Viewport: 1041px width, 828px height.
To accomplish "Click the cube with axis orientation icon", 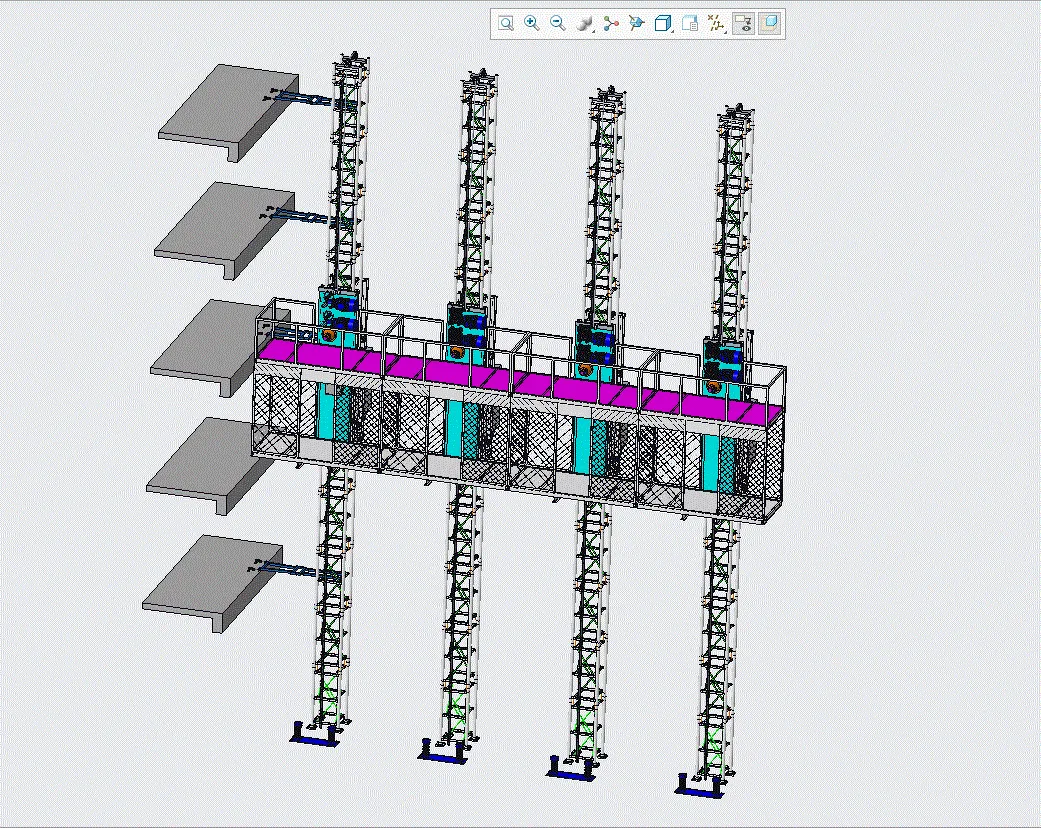I will point(637,24).
